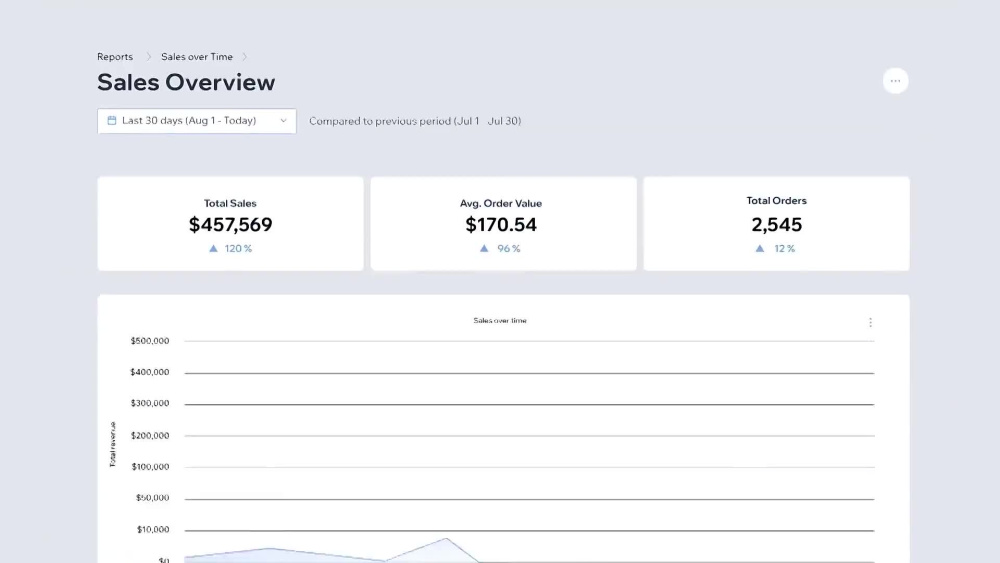Select the Total Orders card
Screen dimensions: 1000x563
[x=776, y=224]
